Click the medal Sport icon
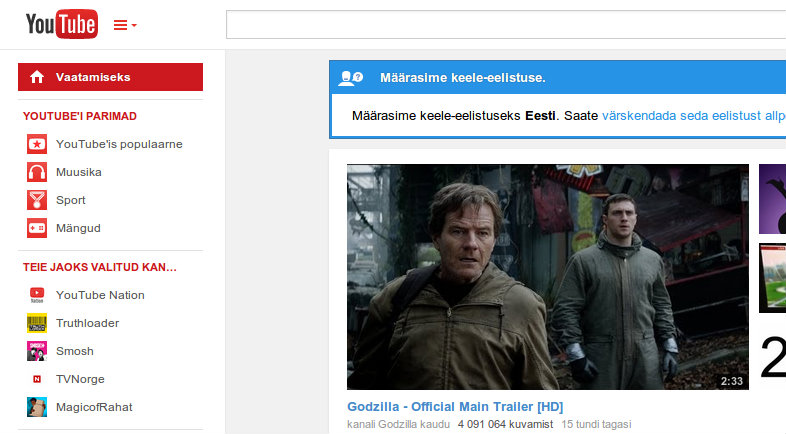This screenshot has height=434, width=786. pos(37,200)
